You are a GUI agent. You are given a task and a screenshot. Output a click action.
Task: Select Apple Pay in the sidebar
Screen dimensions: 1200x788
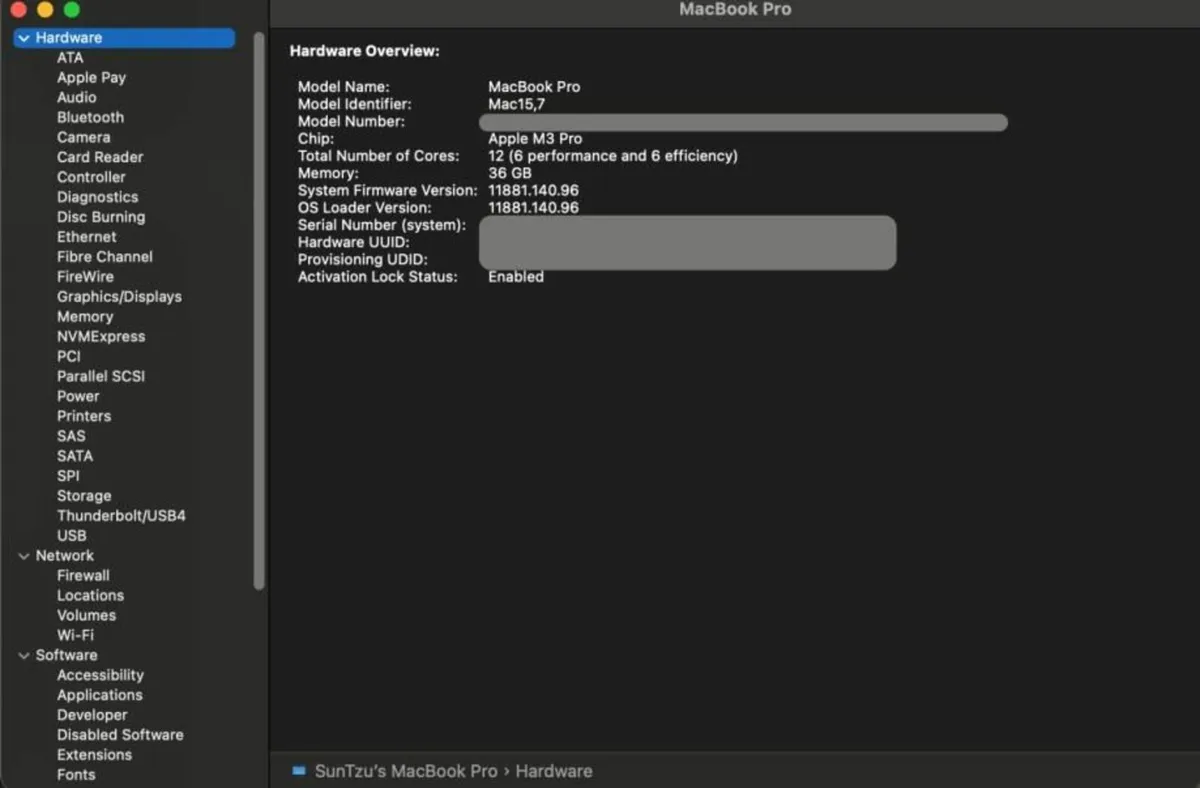pos(91,78)
